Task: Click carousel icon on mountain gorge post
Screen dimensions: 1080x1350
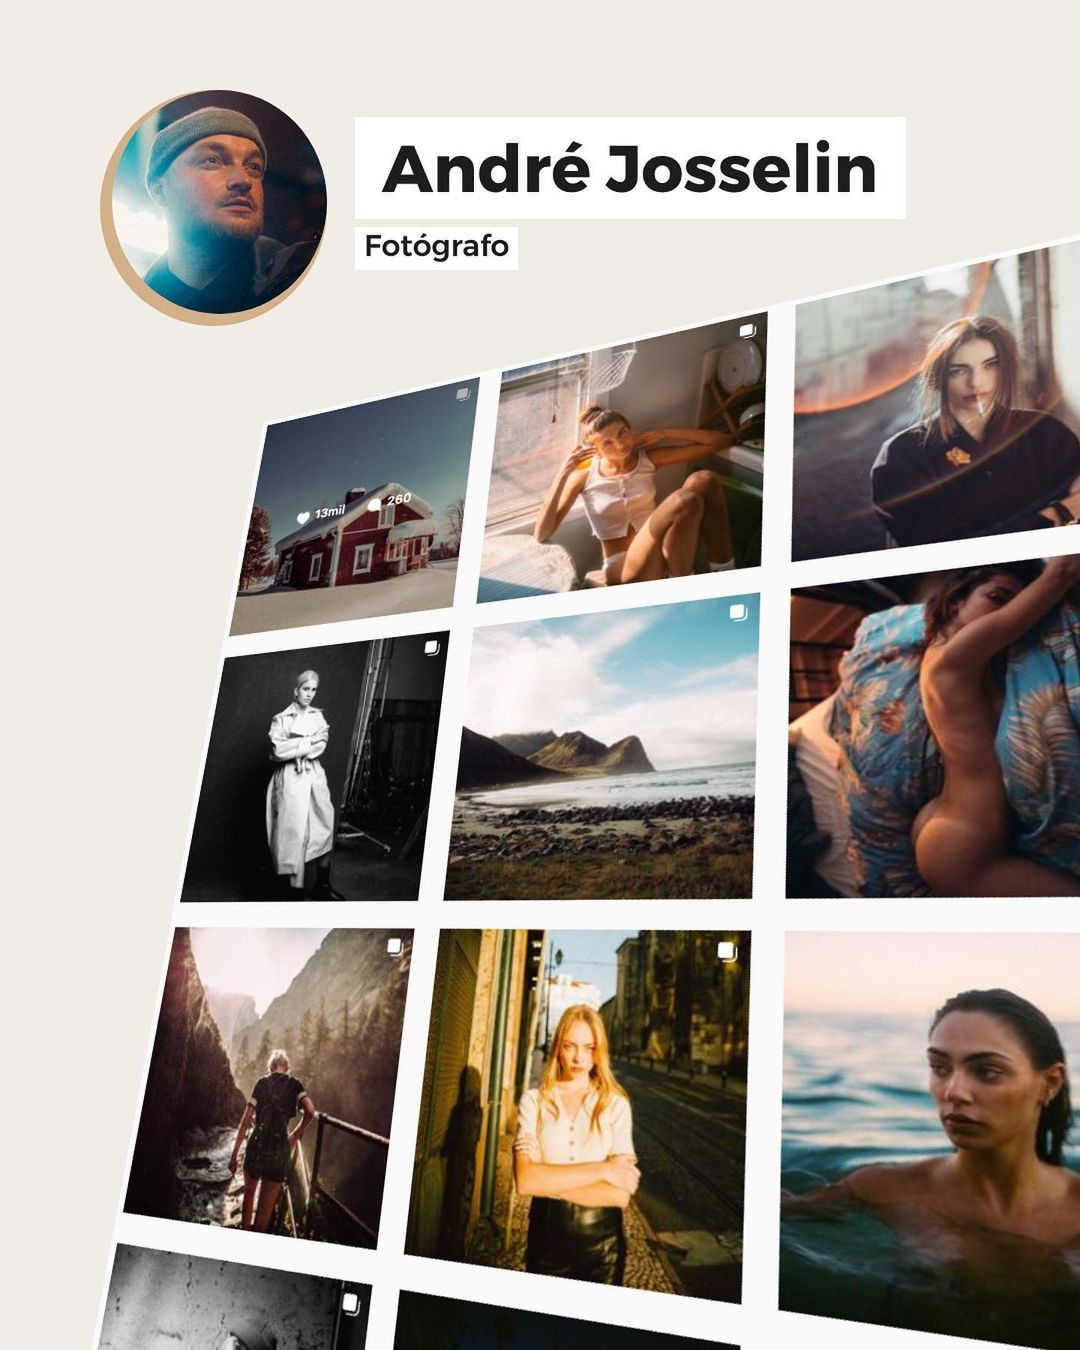Action: pos(396,946)
